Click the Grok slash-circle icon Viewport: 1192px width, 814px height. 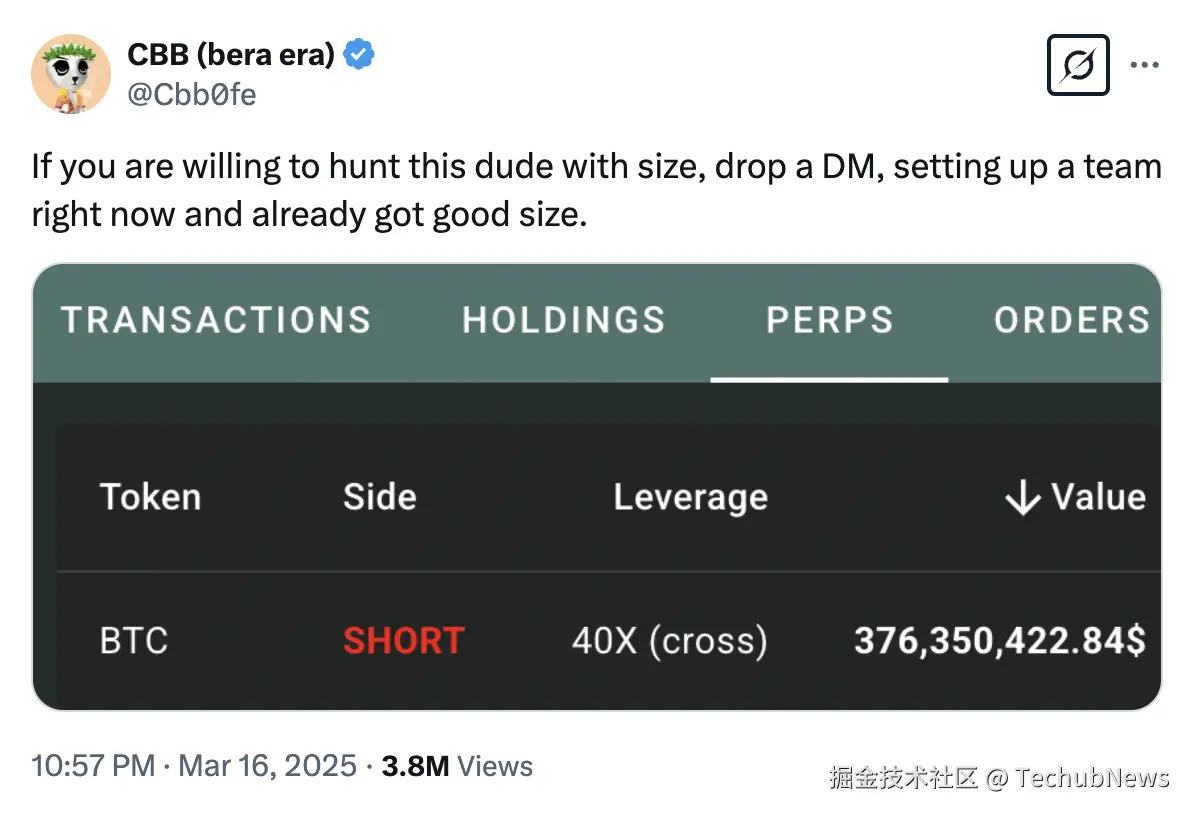[x=1078, y=65]
